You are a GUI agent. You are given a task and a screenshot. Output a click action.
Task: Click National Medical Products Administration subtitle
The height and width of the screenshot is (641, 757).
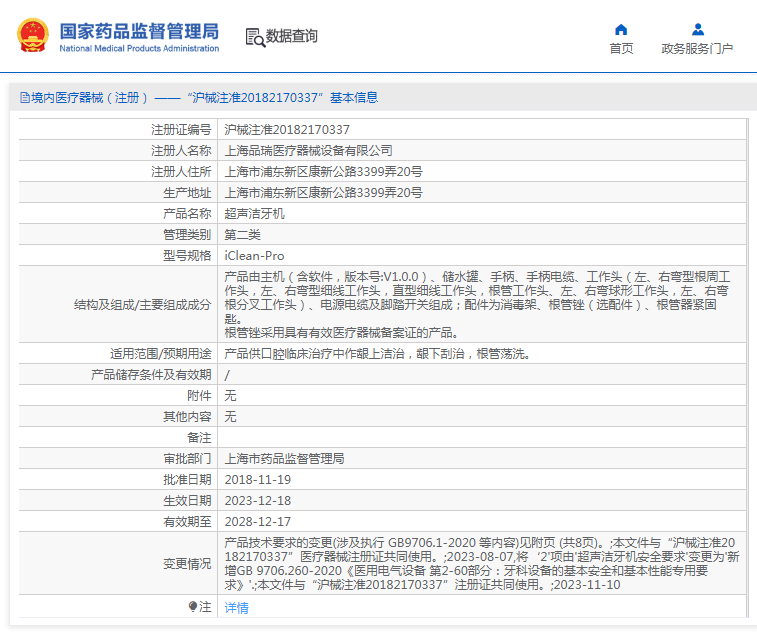tap(139, 48)
